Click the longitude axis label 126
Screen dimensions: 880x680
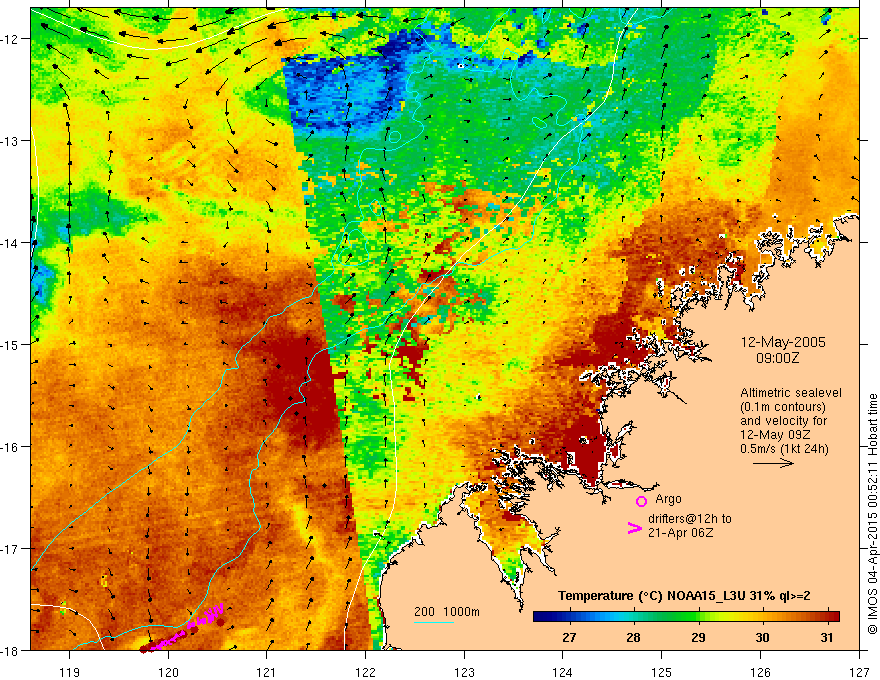[x=760, y=672]
